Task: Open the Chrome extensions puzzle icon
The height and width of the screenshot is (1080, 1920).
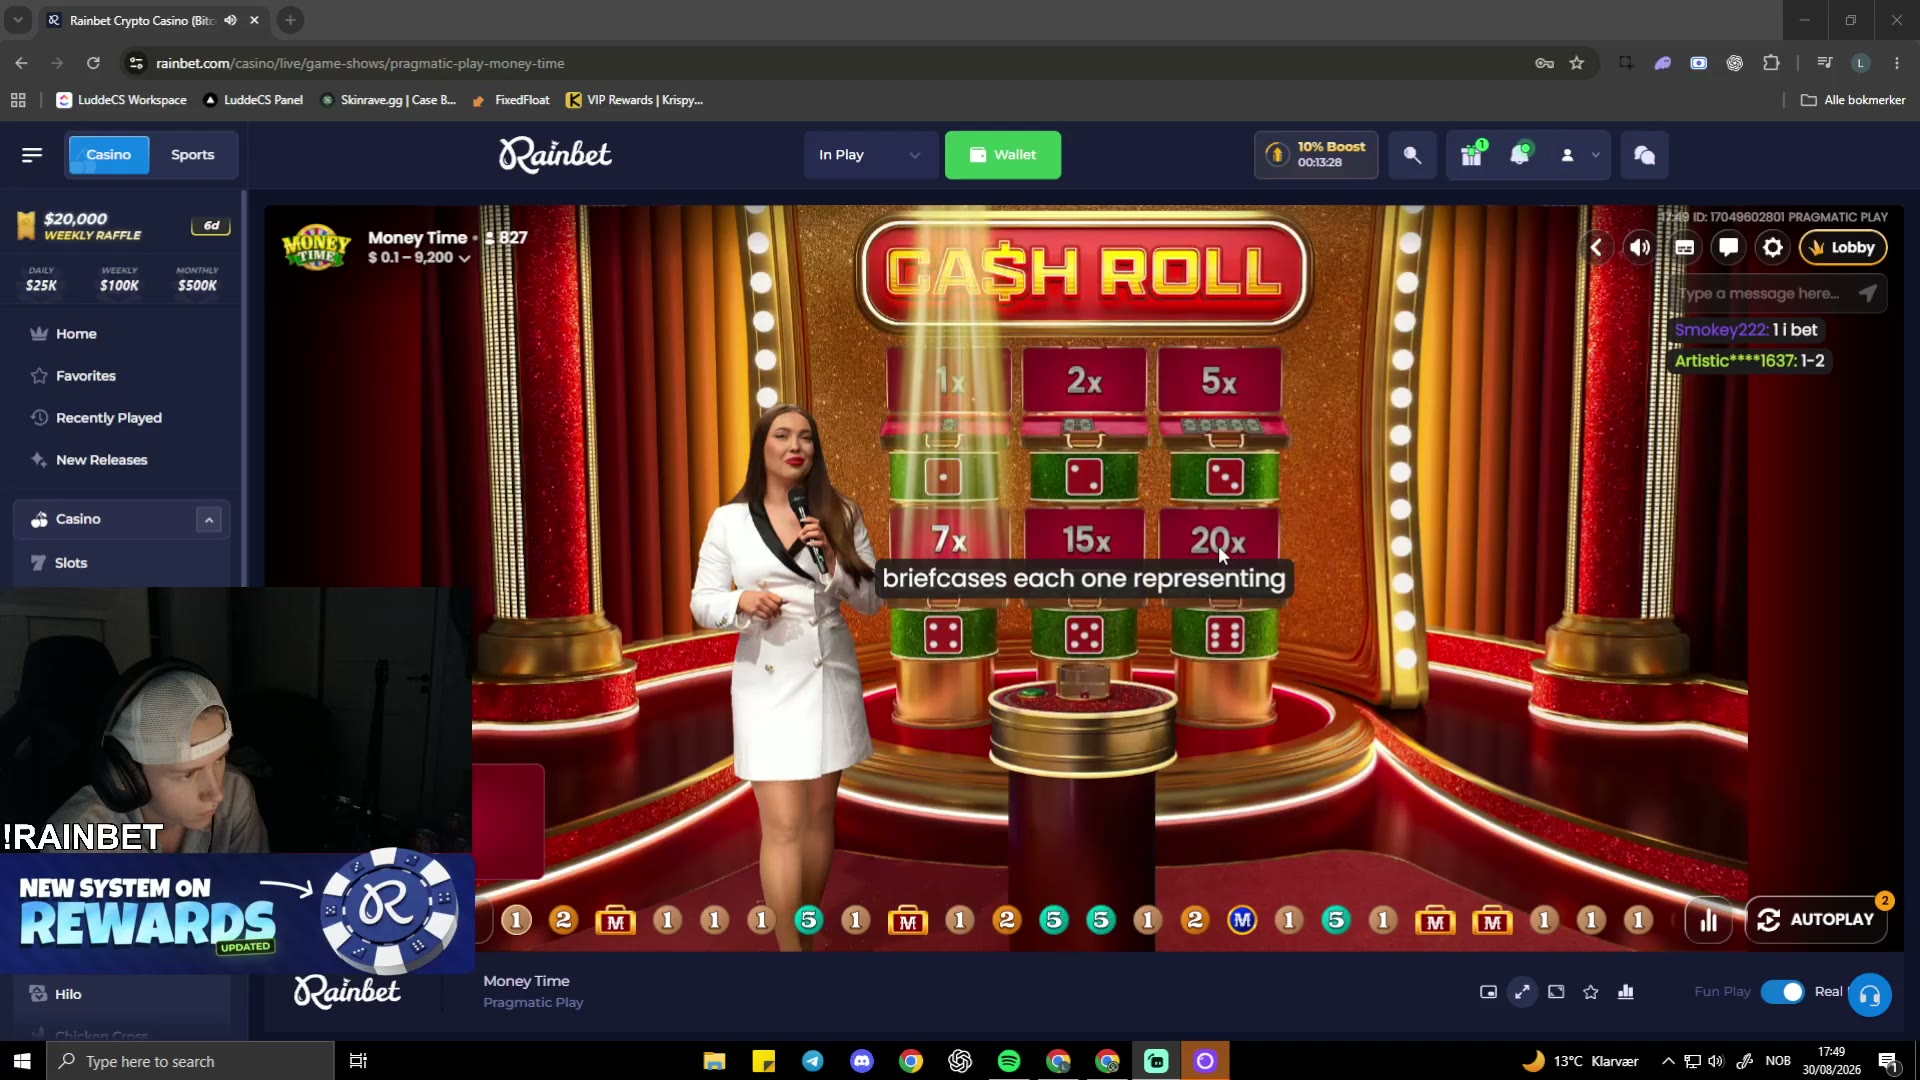Action: click(x=1771, y=63)
